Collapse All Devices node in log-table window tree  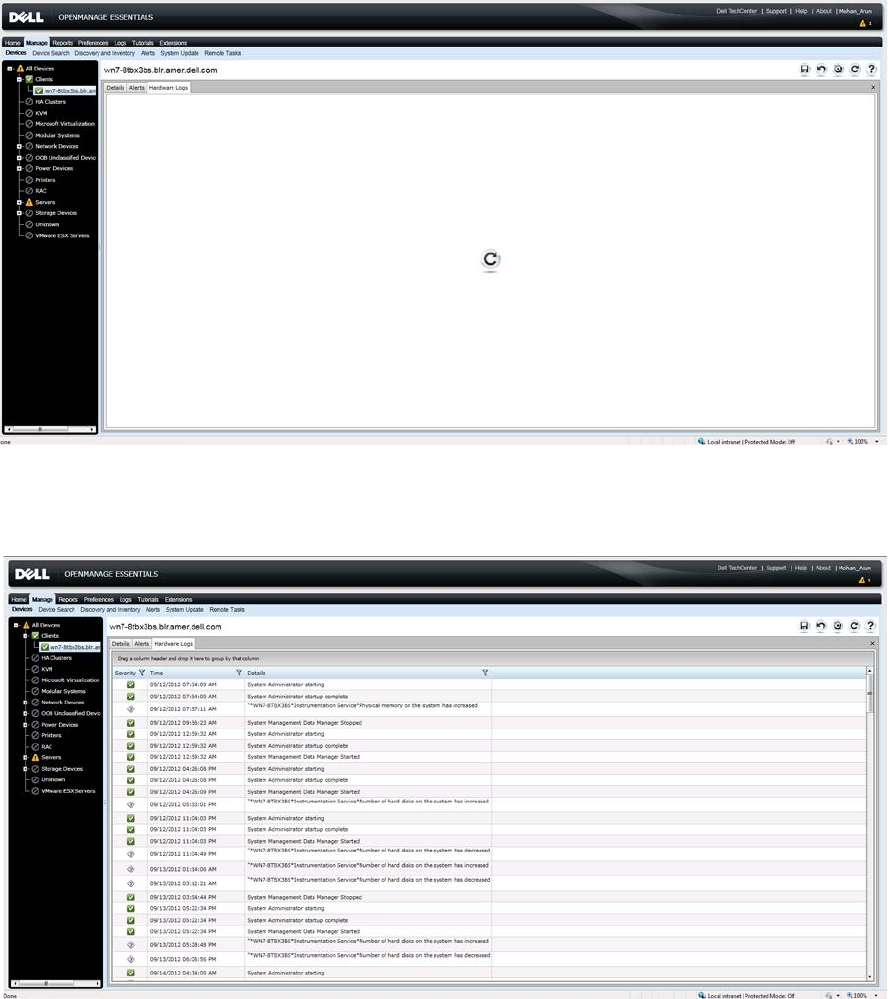(17, 625)
